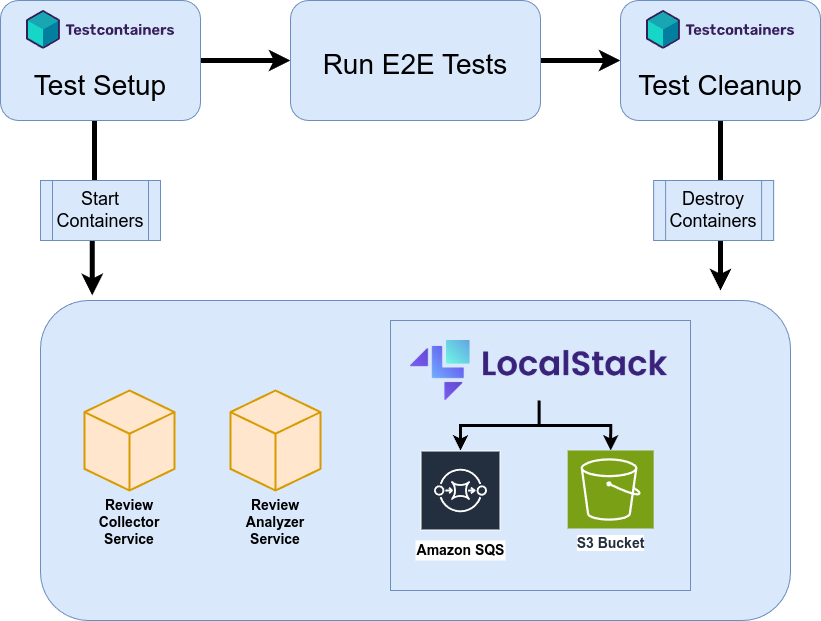This screenshot has width=821, height=621.
Task: Click the S3 Bucket label
Action: tap(611, 543)
